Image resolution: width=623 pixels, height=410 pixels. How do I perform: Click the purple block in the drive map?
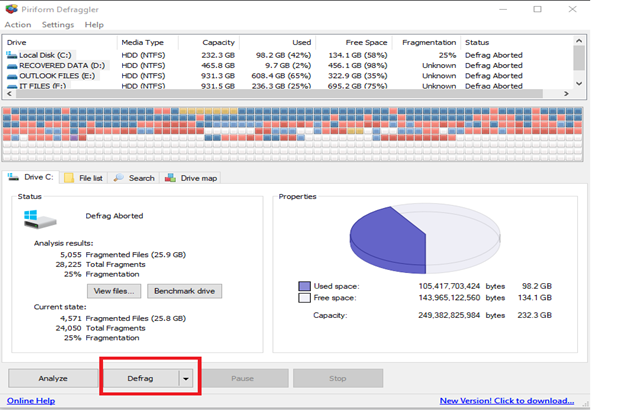(74, 137)
